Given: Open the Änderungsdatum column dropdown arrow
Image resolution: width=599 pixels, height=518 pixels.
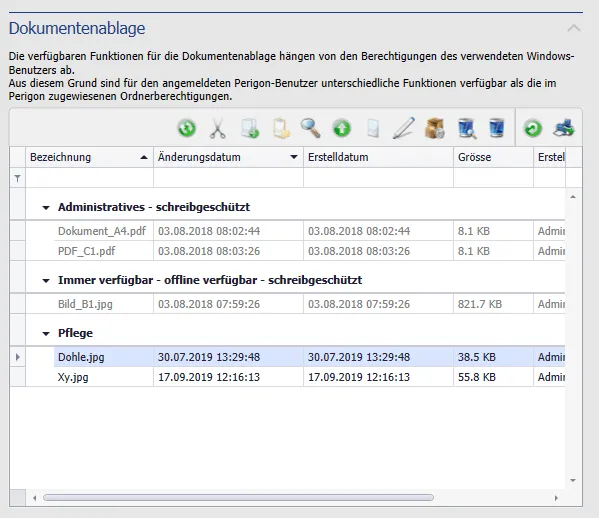Looking at the screenshot, I should [x=294, y=157].
